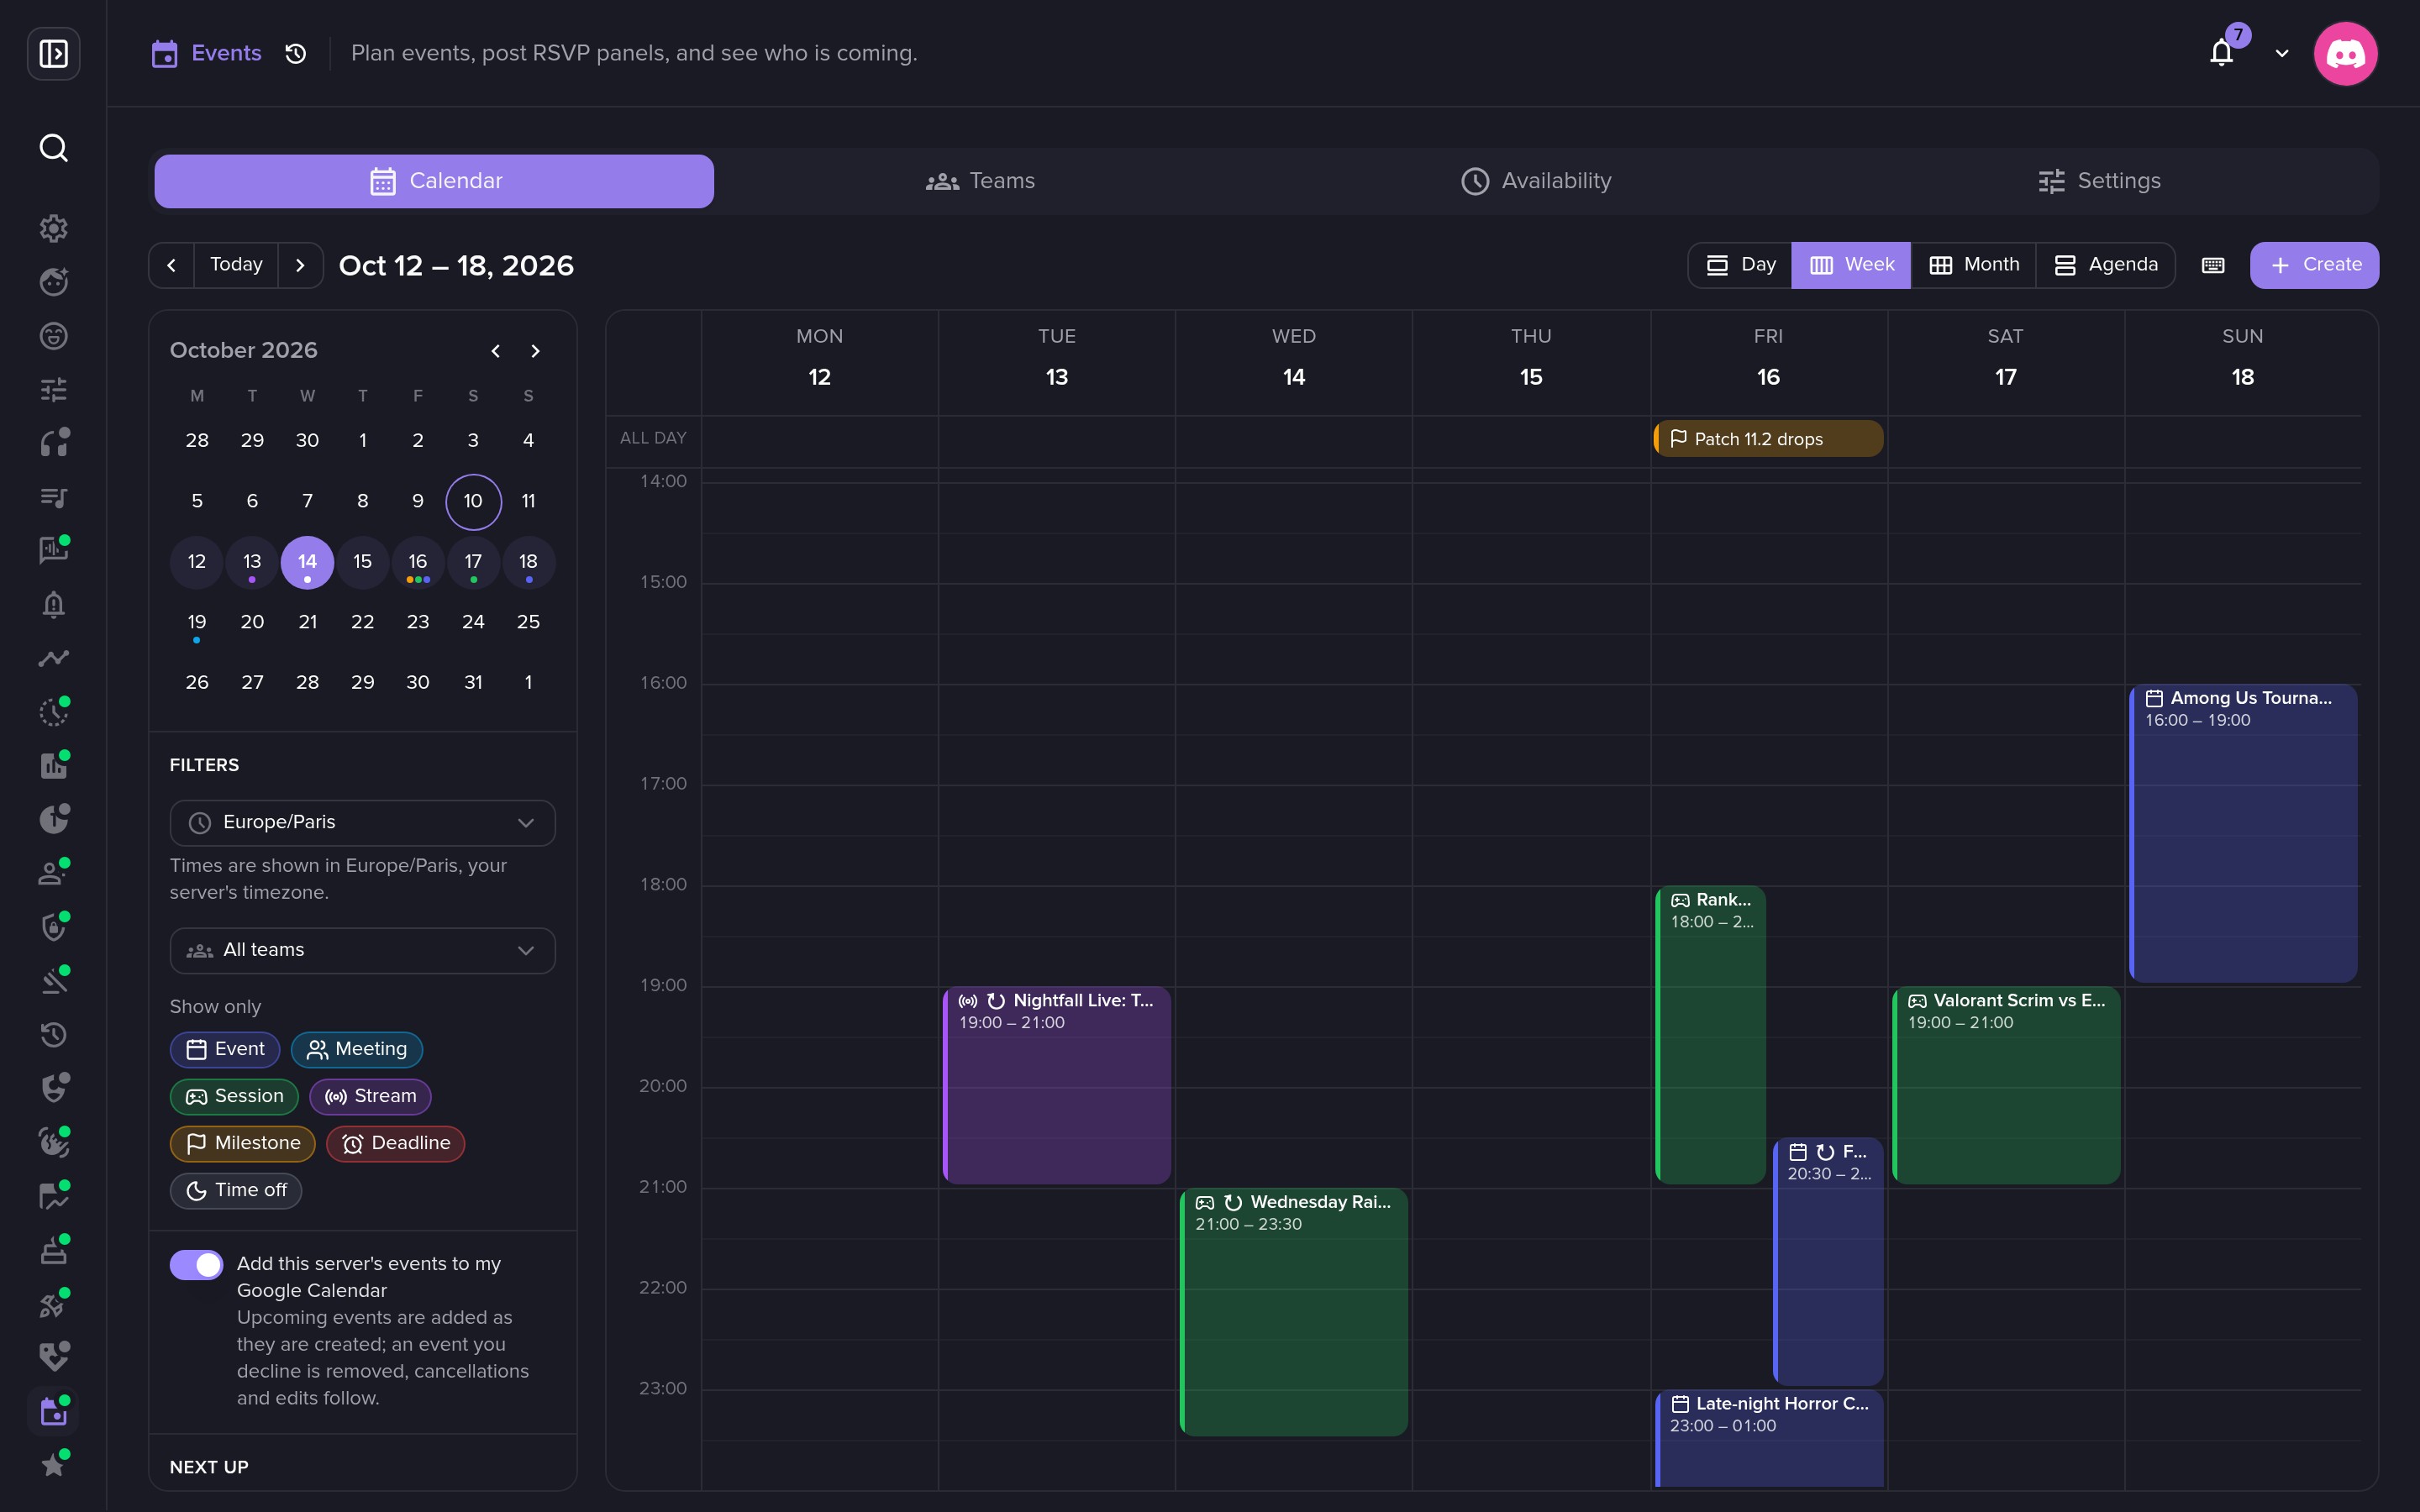This screenshot has width=2420, height=1512.
Task: Open the trend line analytics icon in sidebar
Action: [x=53, y=659]
